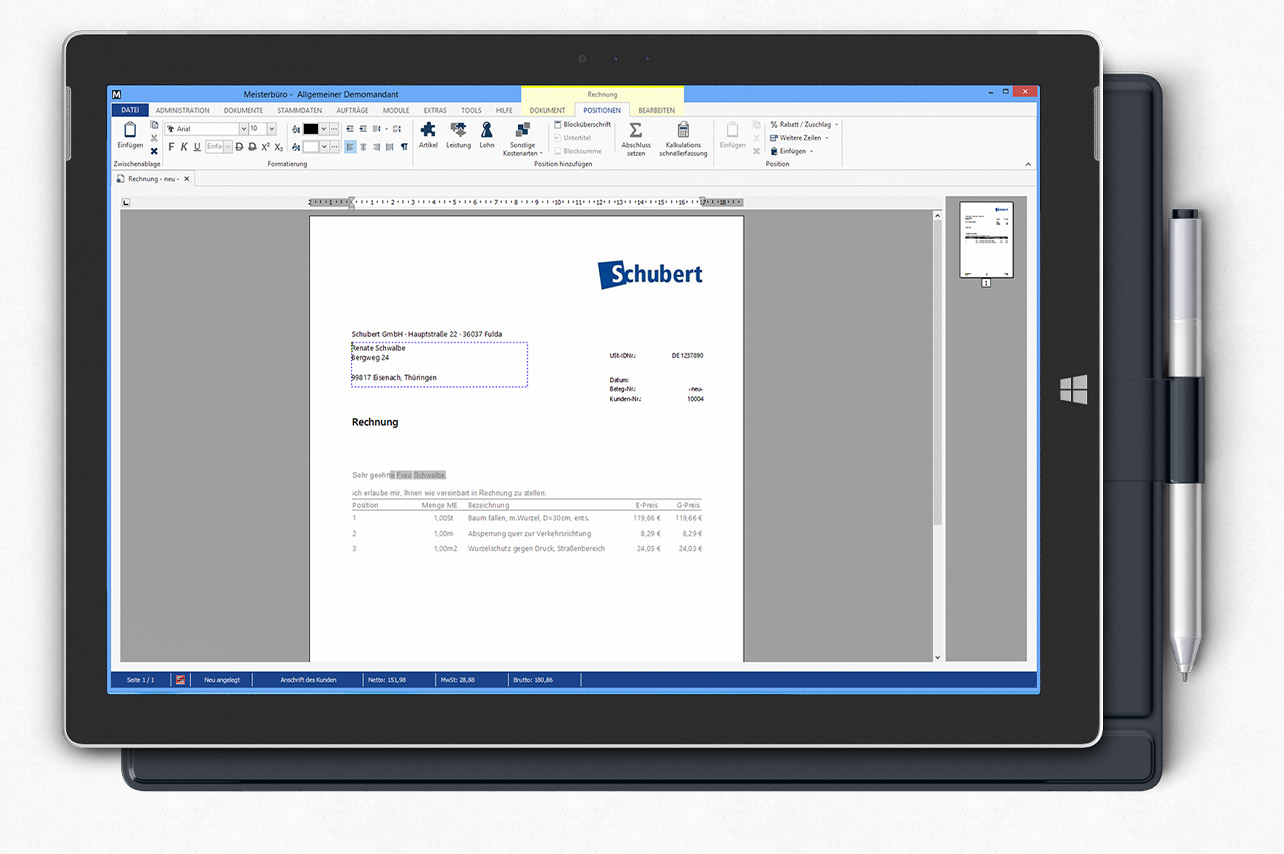This screenshot has width=1284, height=854.
Task: Add a Leistung position
Action: (x=458, y=135)
